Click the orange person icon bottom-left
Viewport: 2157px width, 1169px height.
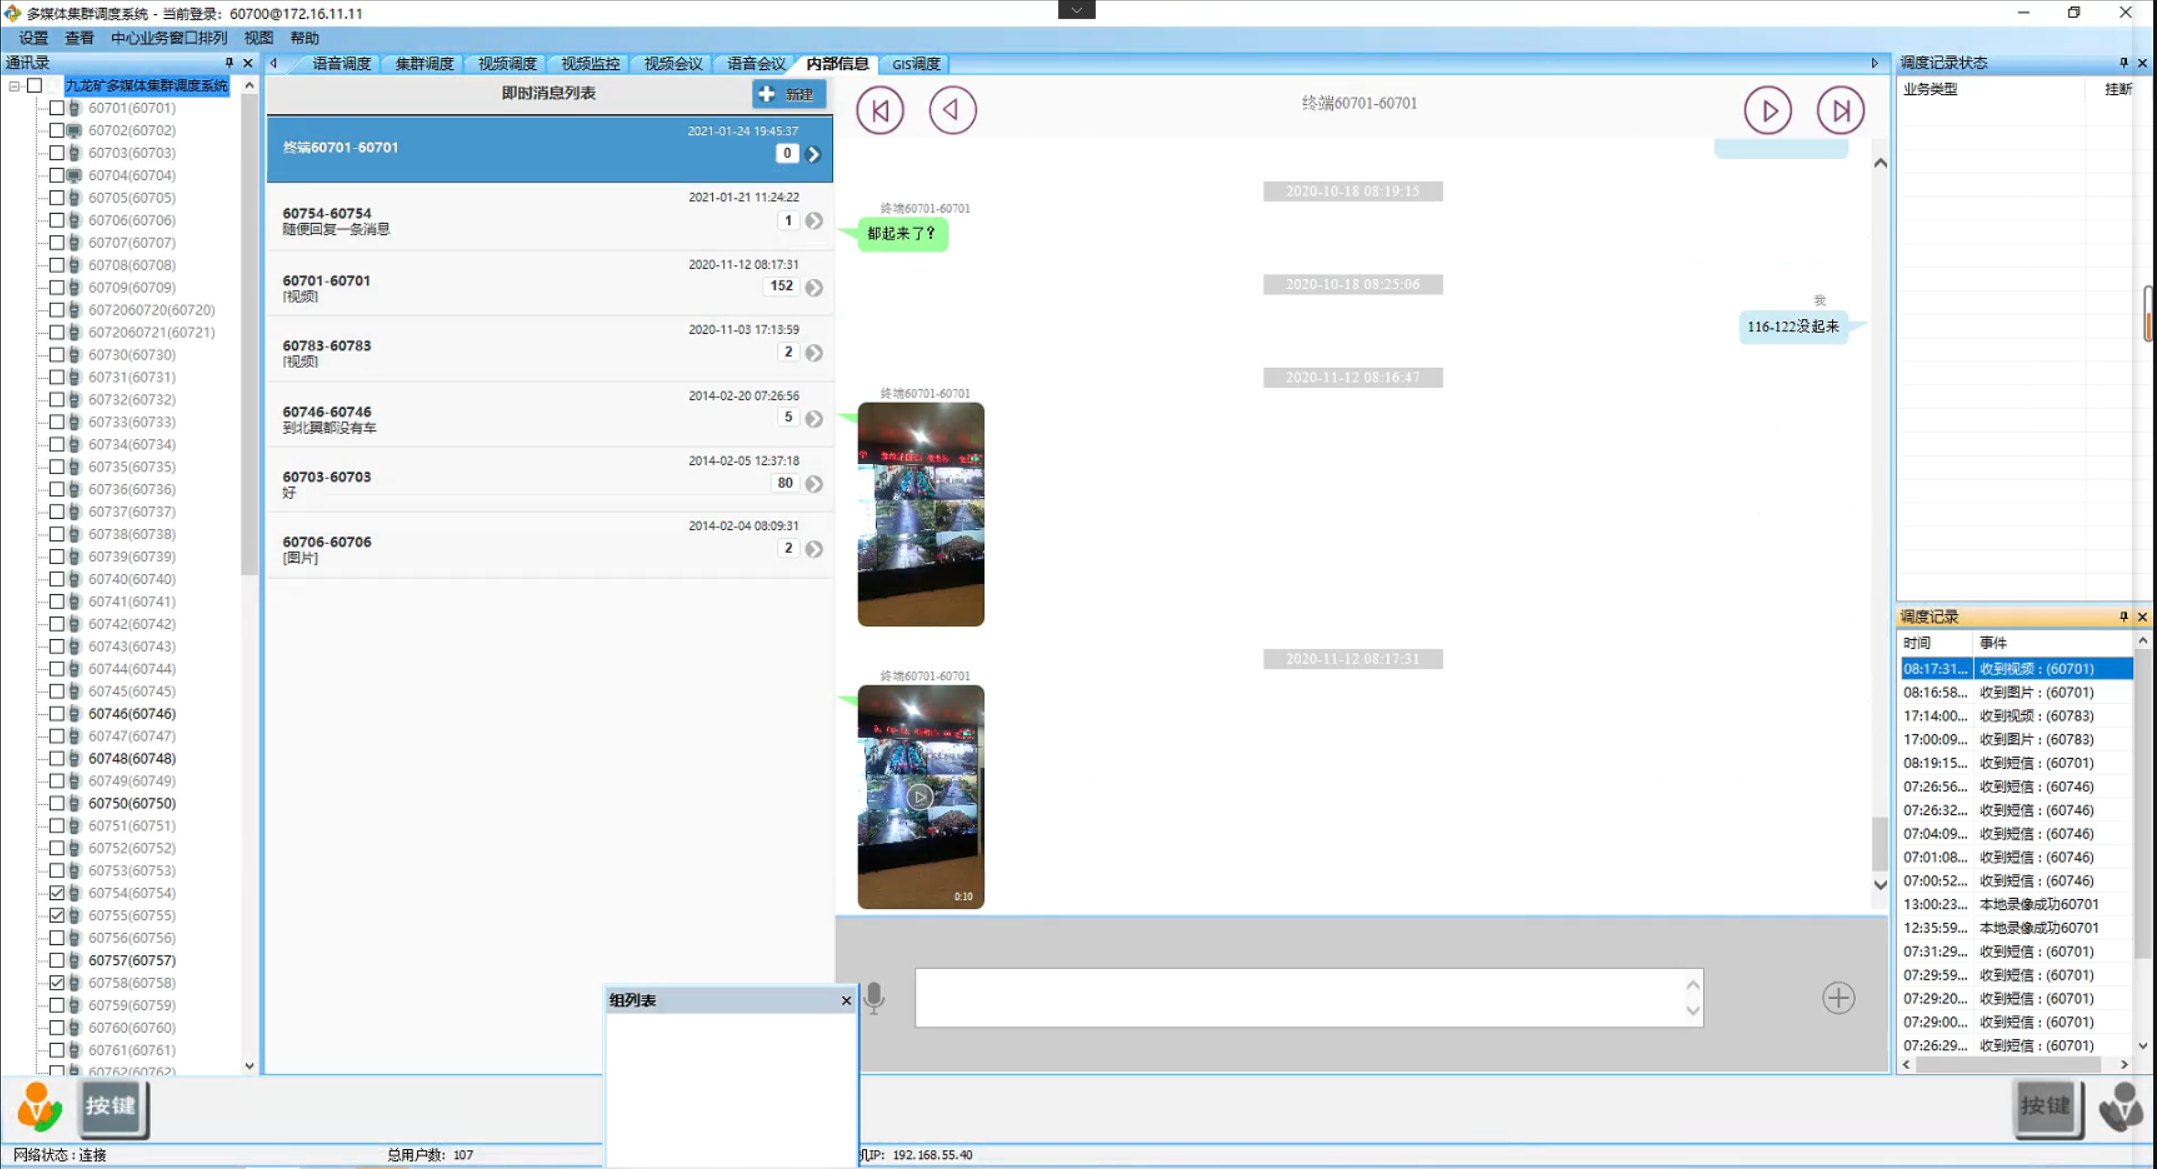coord(39,1106)
